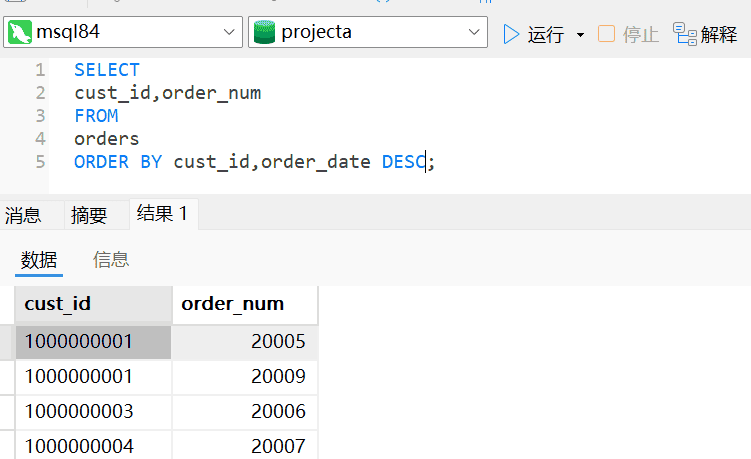
Task: Select the cell 1000000004
Action: (x=93, y=446)
